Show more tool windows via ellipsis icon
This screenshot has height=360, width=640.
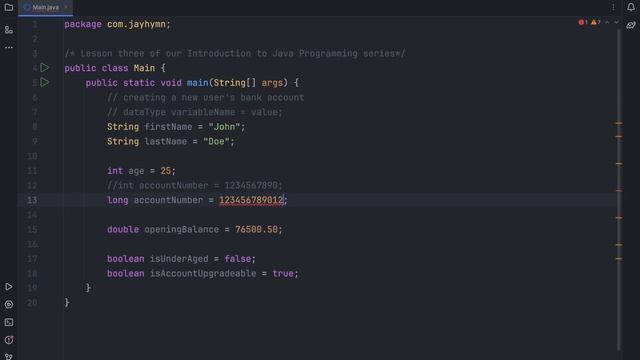pos(9,47)
